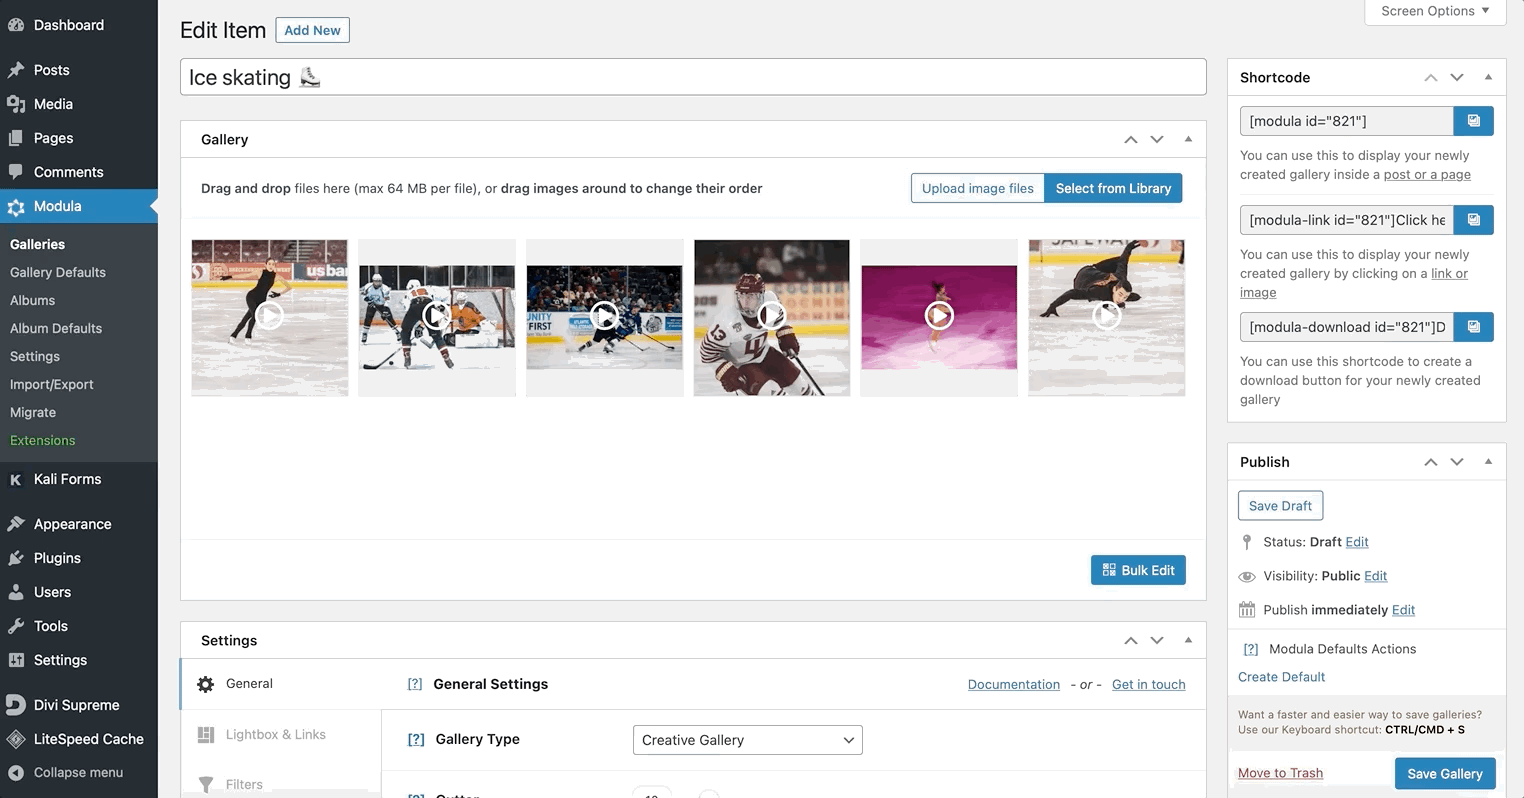This screenshot has height=798, width=1524.
Task: Select the first ice skating video thumbnail
Action: [269, 316]
